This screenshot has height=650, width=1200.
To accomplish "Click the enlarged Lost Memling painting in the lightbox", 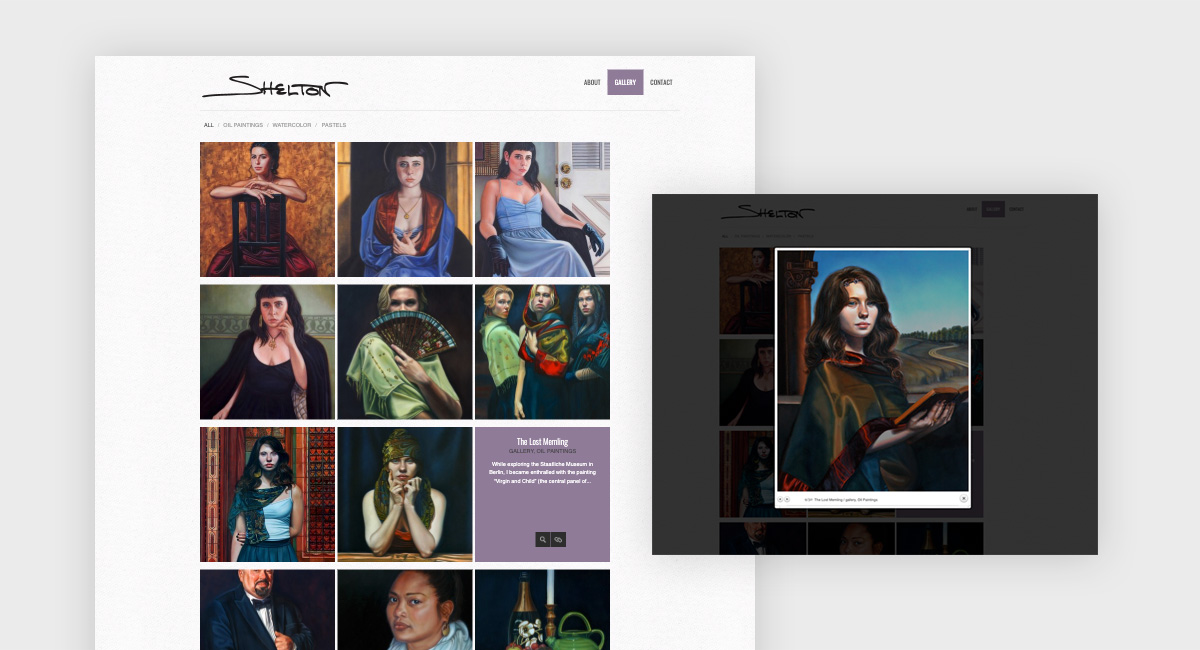I will coord(873,370).
